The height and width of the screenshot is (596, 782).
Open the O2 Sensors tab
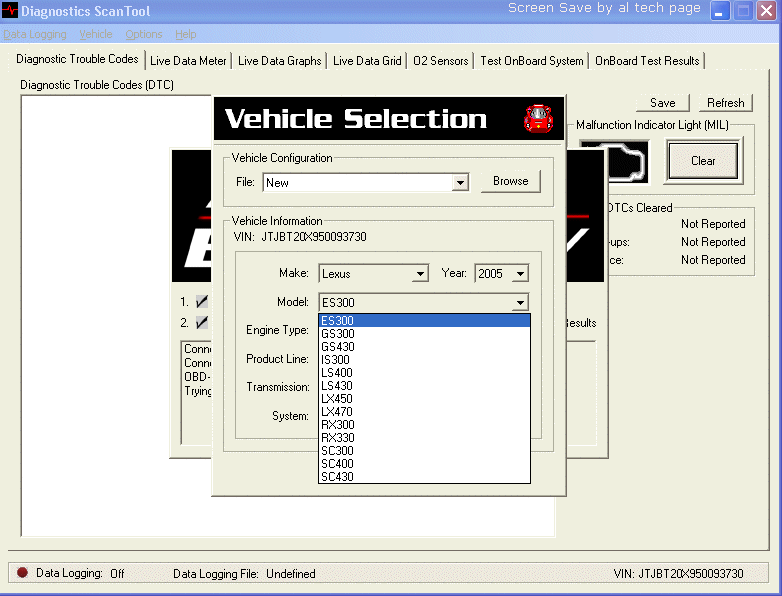click(x=440, y=61)
